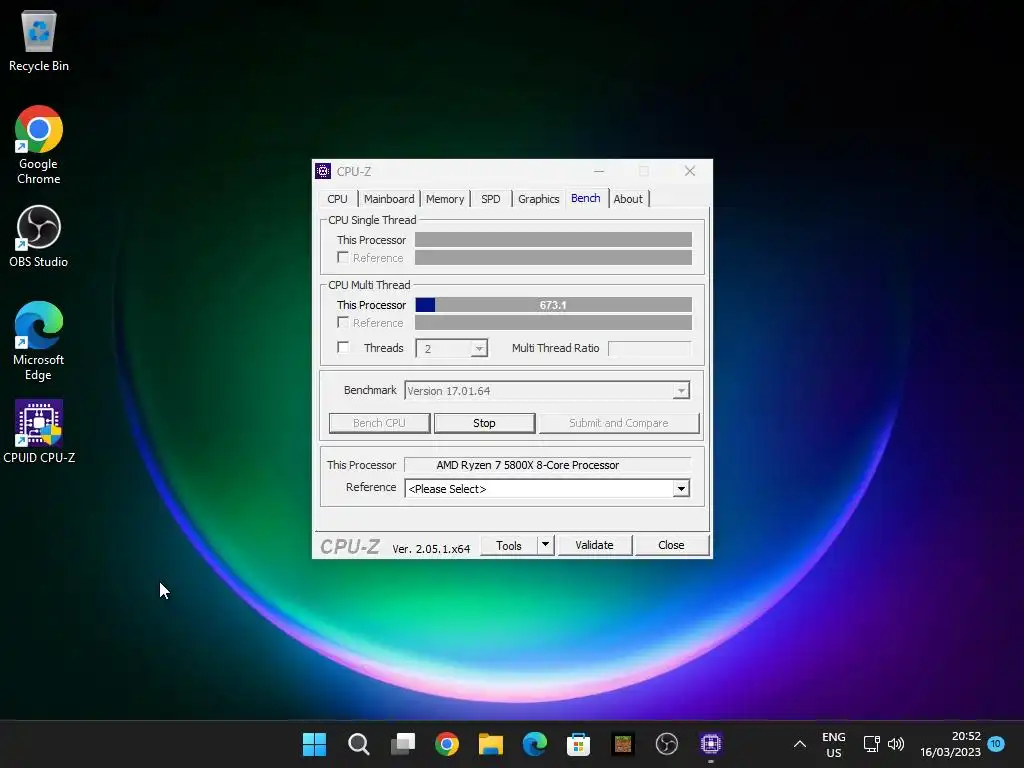
Task: Open Minecraft icon in taskbar
Action: point(623,744)
